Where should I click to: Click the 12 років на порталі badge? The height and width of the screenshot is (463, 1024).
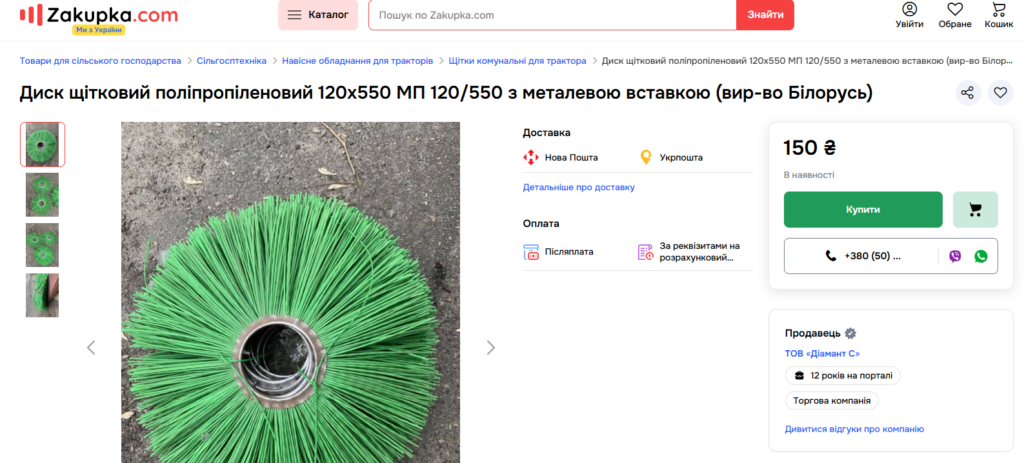842,375
